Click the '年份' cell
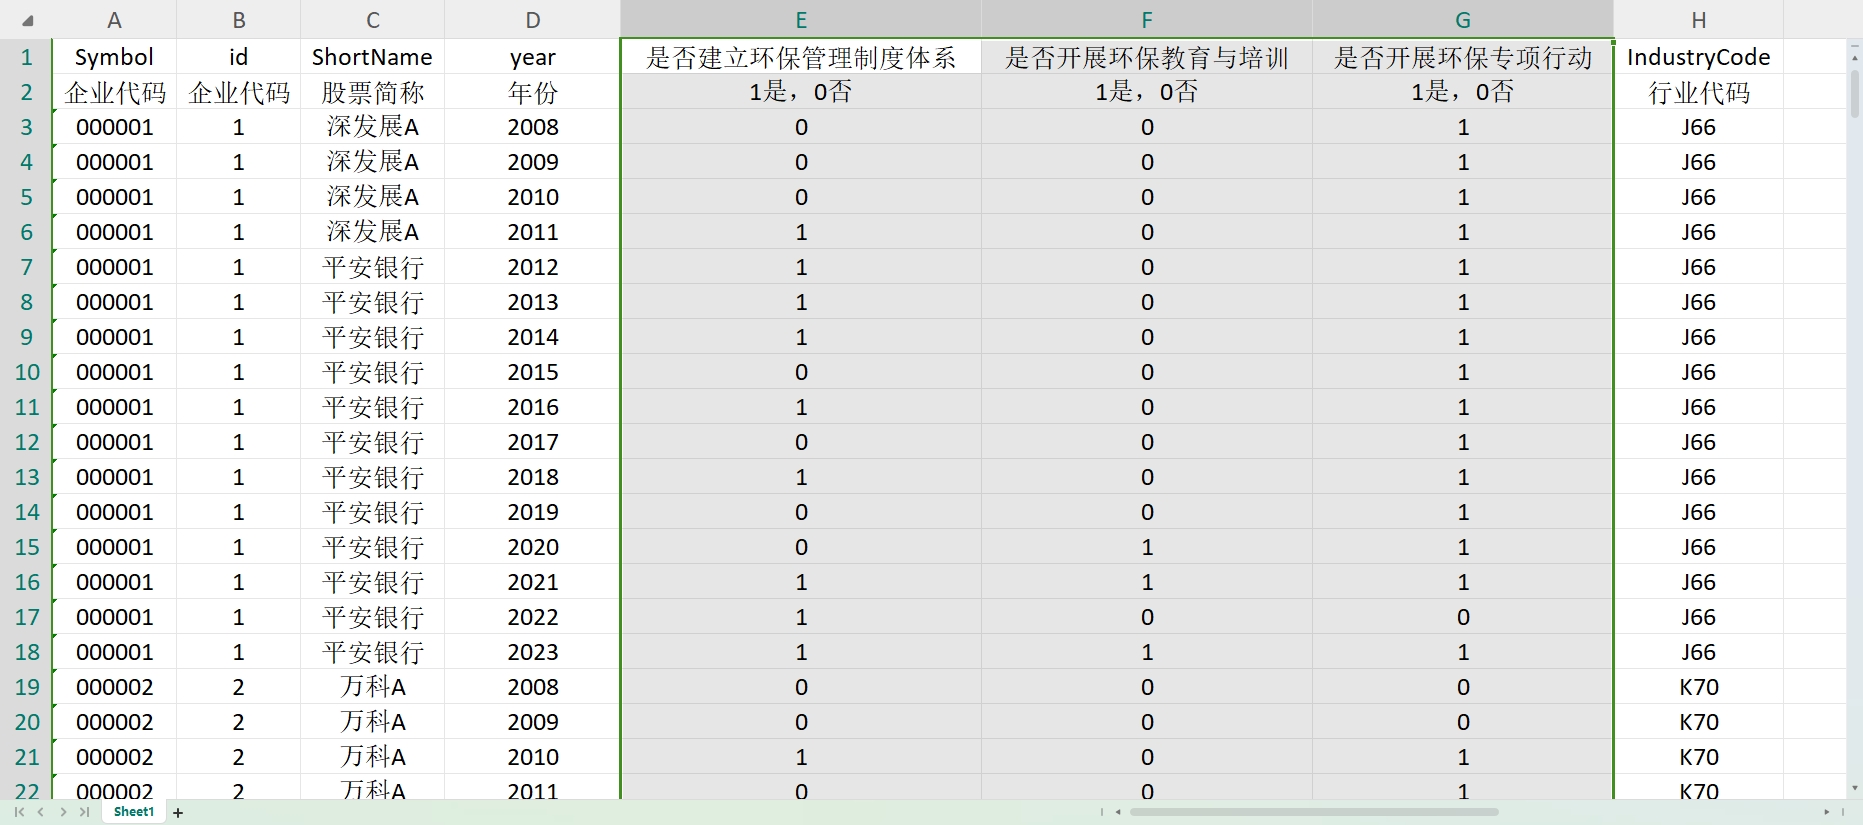This screenshot has height=825, width=1863. (533, 92)
